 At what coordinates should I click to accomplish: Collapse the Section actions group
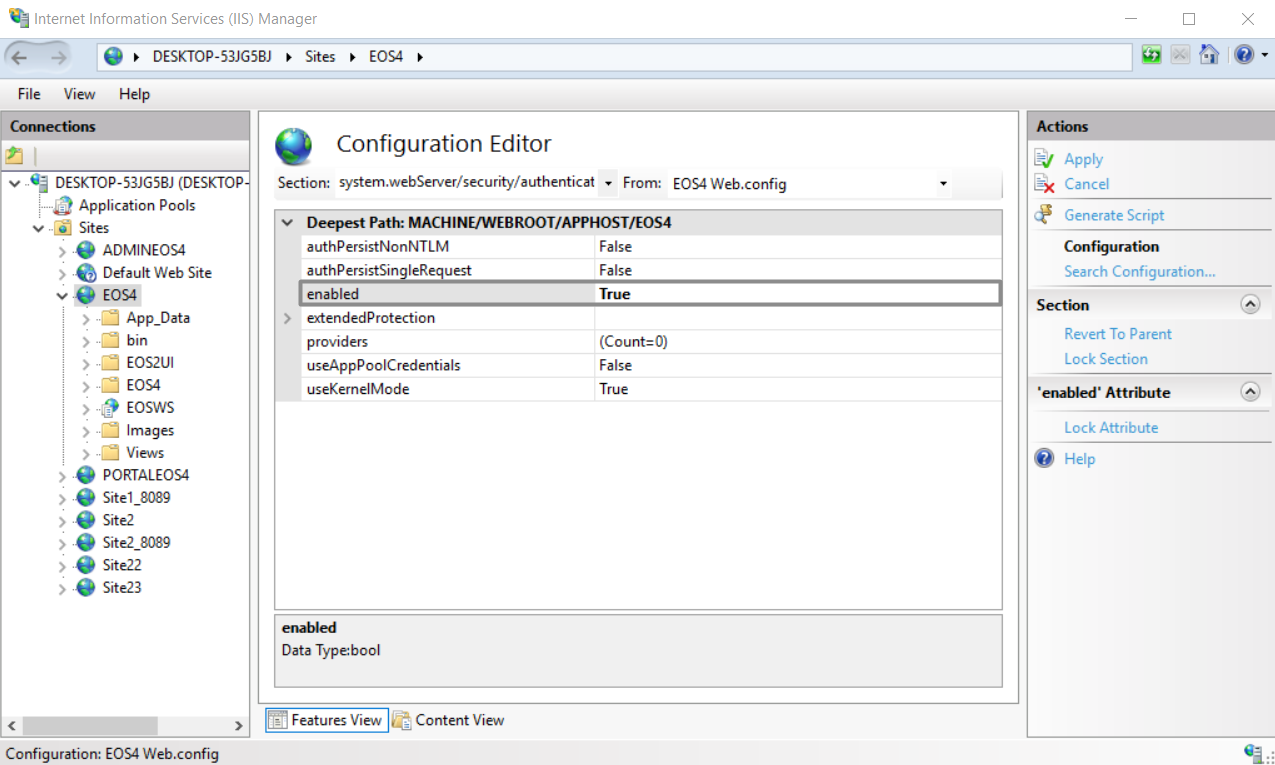pyautogui.click(x=1250, y=305)
